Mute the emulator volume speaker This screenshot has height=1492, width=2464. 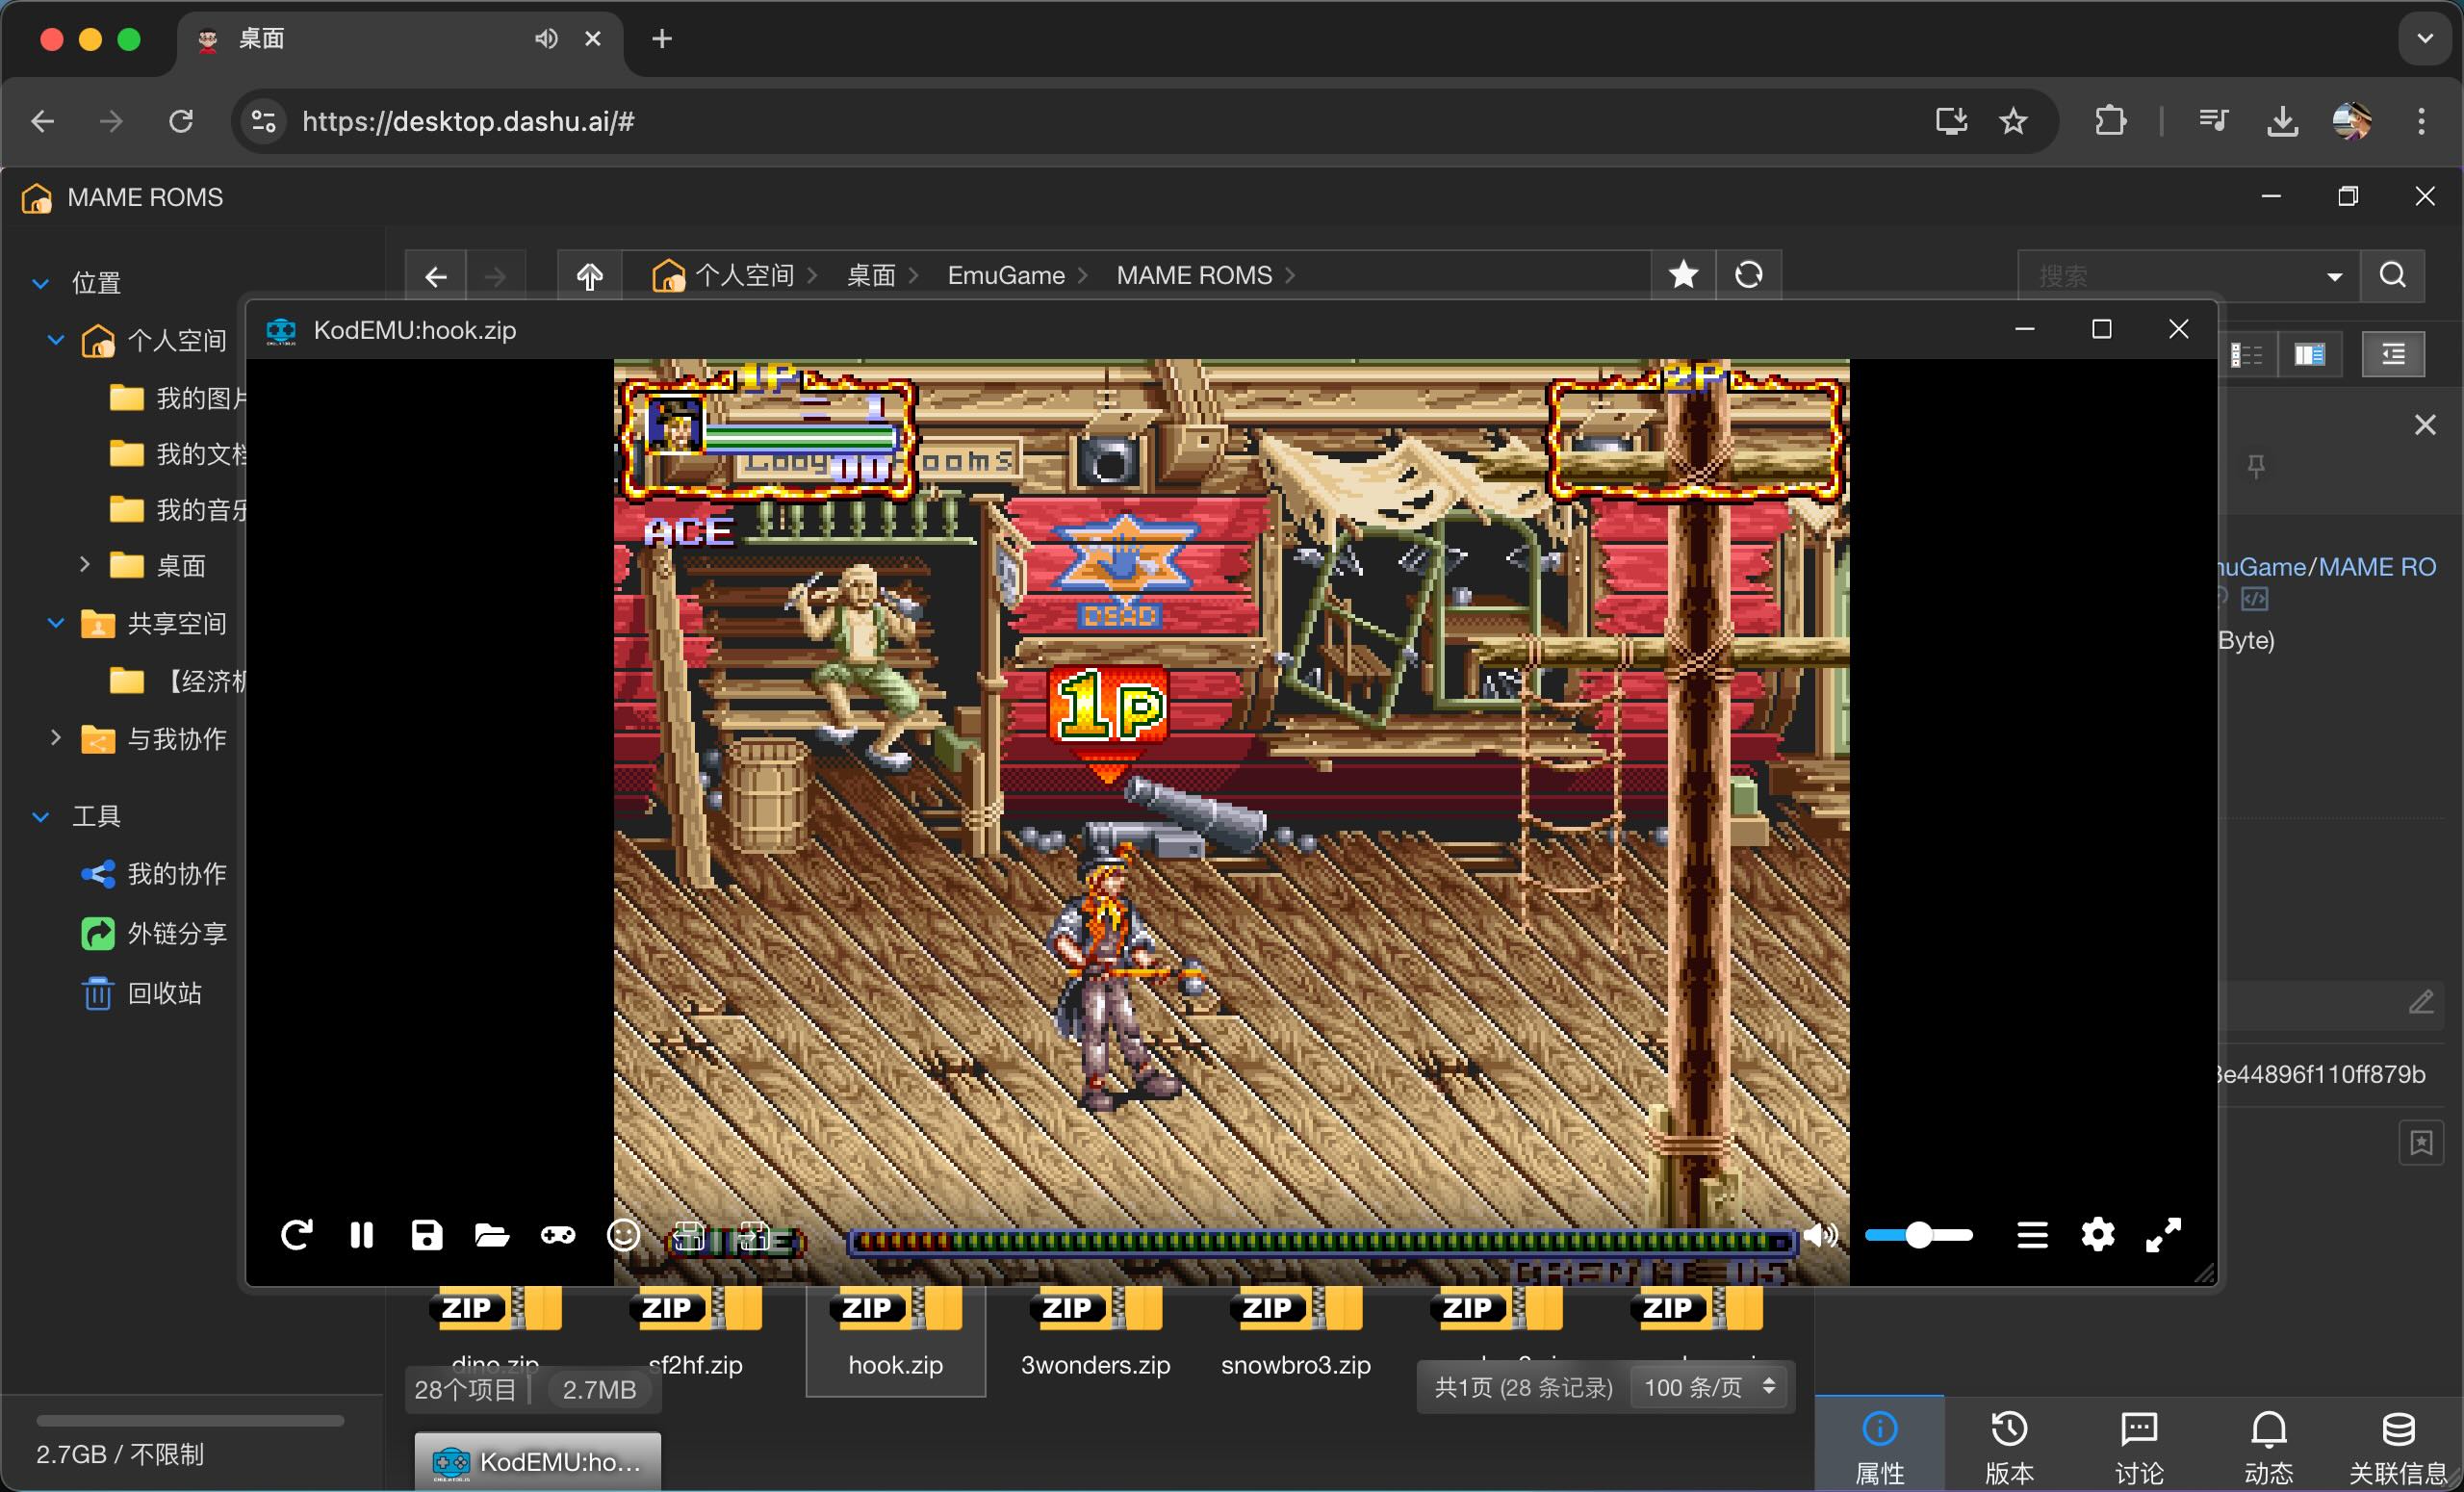pyautogui.click(x=1821, y=1235)
